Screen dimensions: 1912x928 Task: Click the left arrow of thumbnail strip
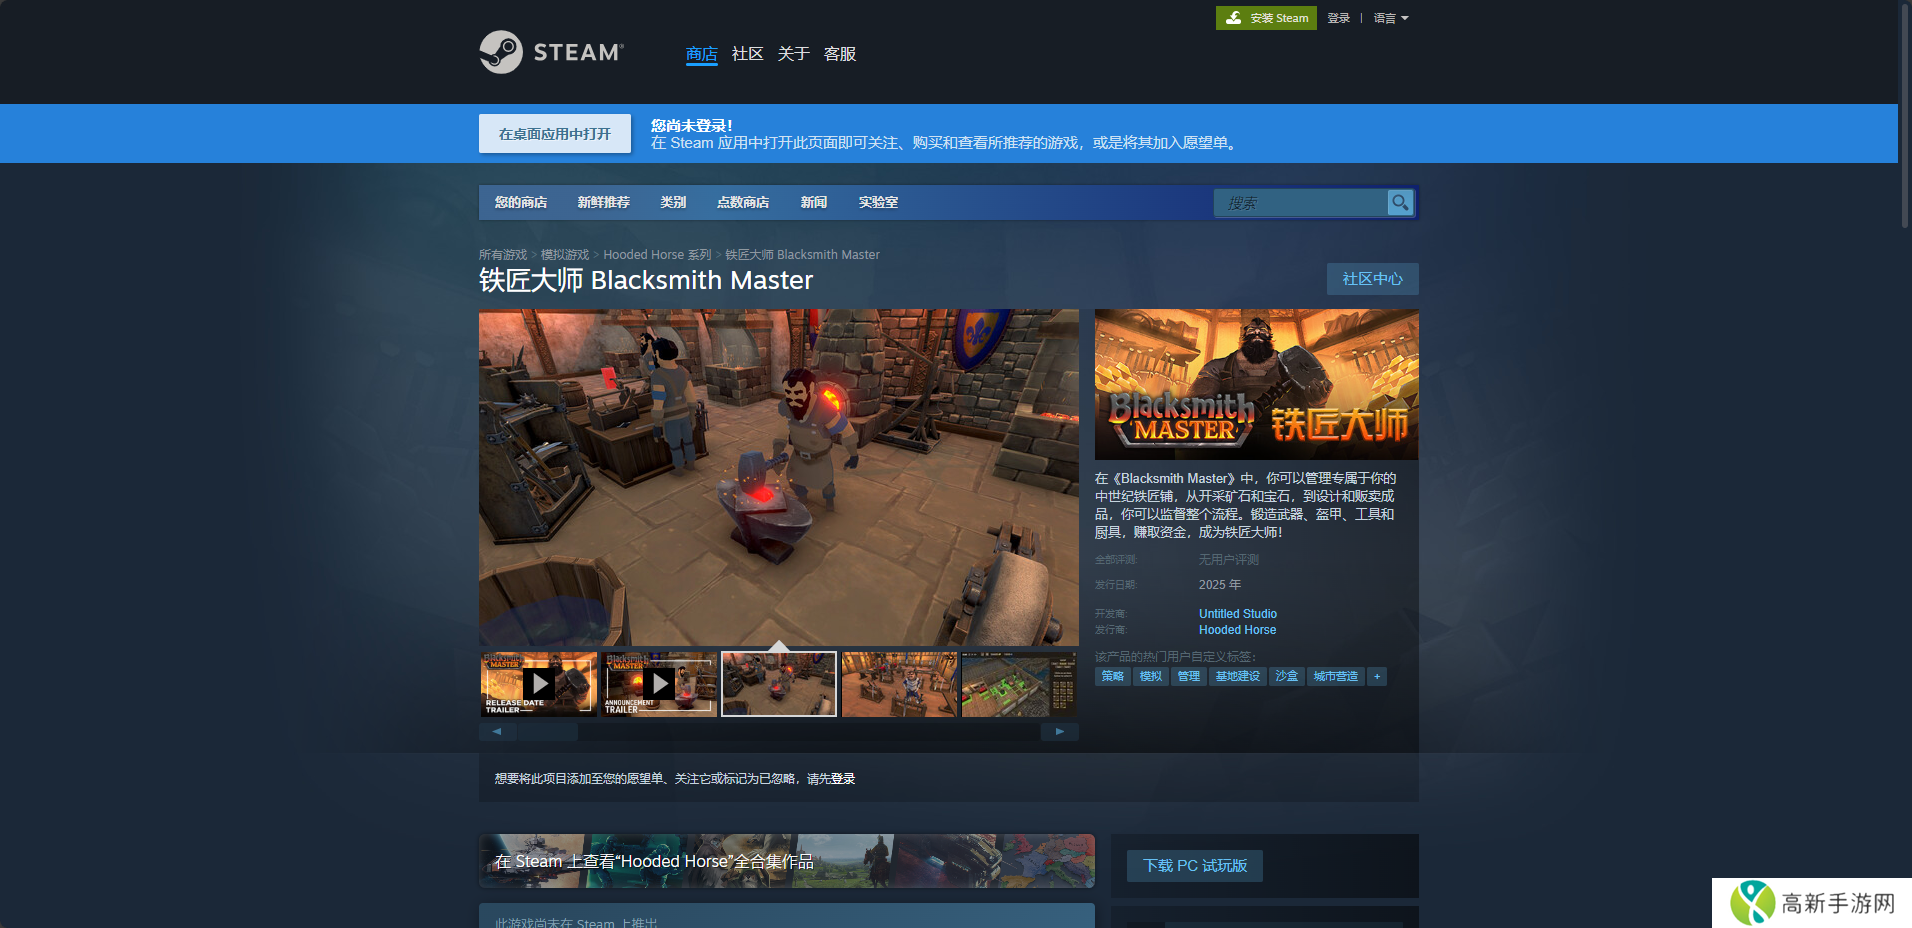[497, 732]
